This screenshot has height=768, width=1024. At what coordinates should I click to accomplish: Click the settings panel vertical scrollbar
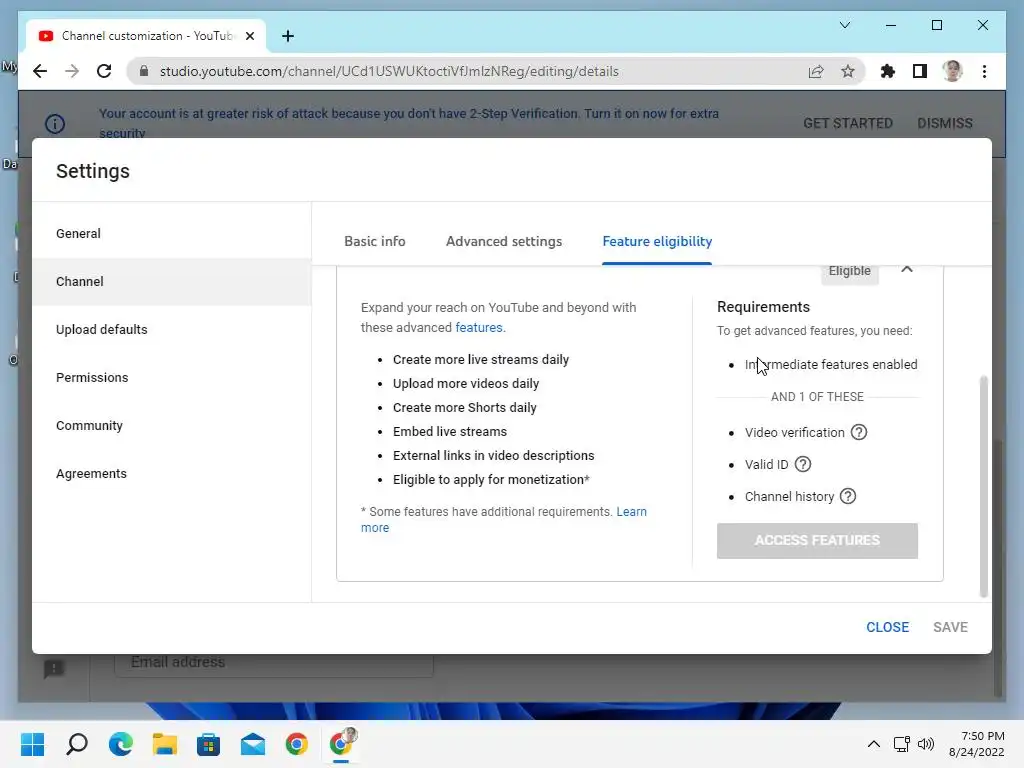tap(984, 486)
